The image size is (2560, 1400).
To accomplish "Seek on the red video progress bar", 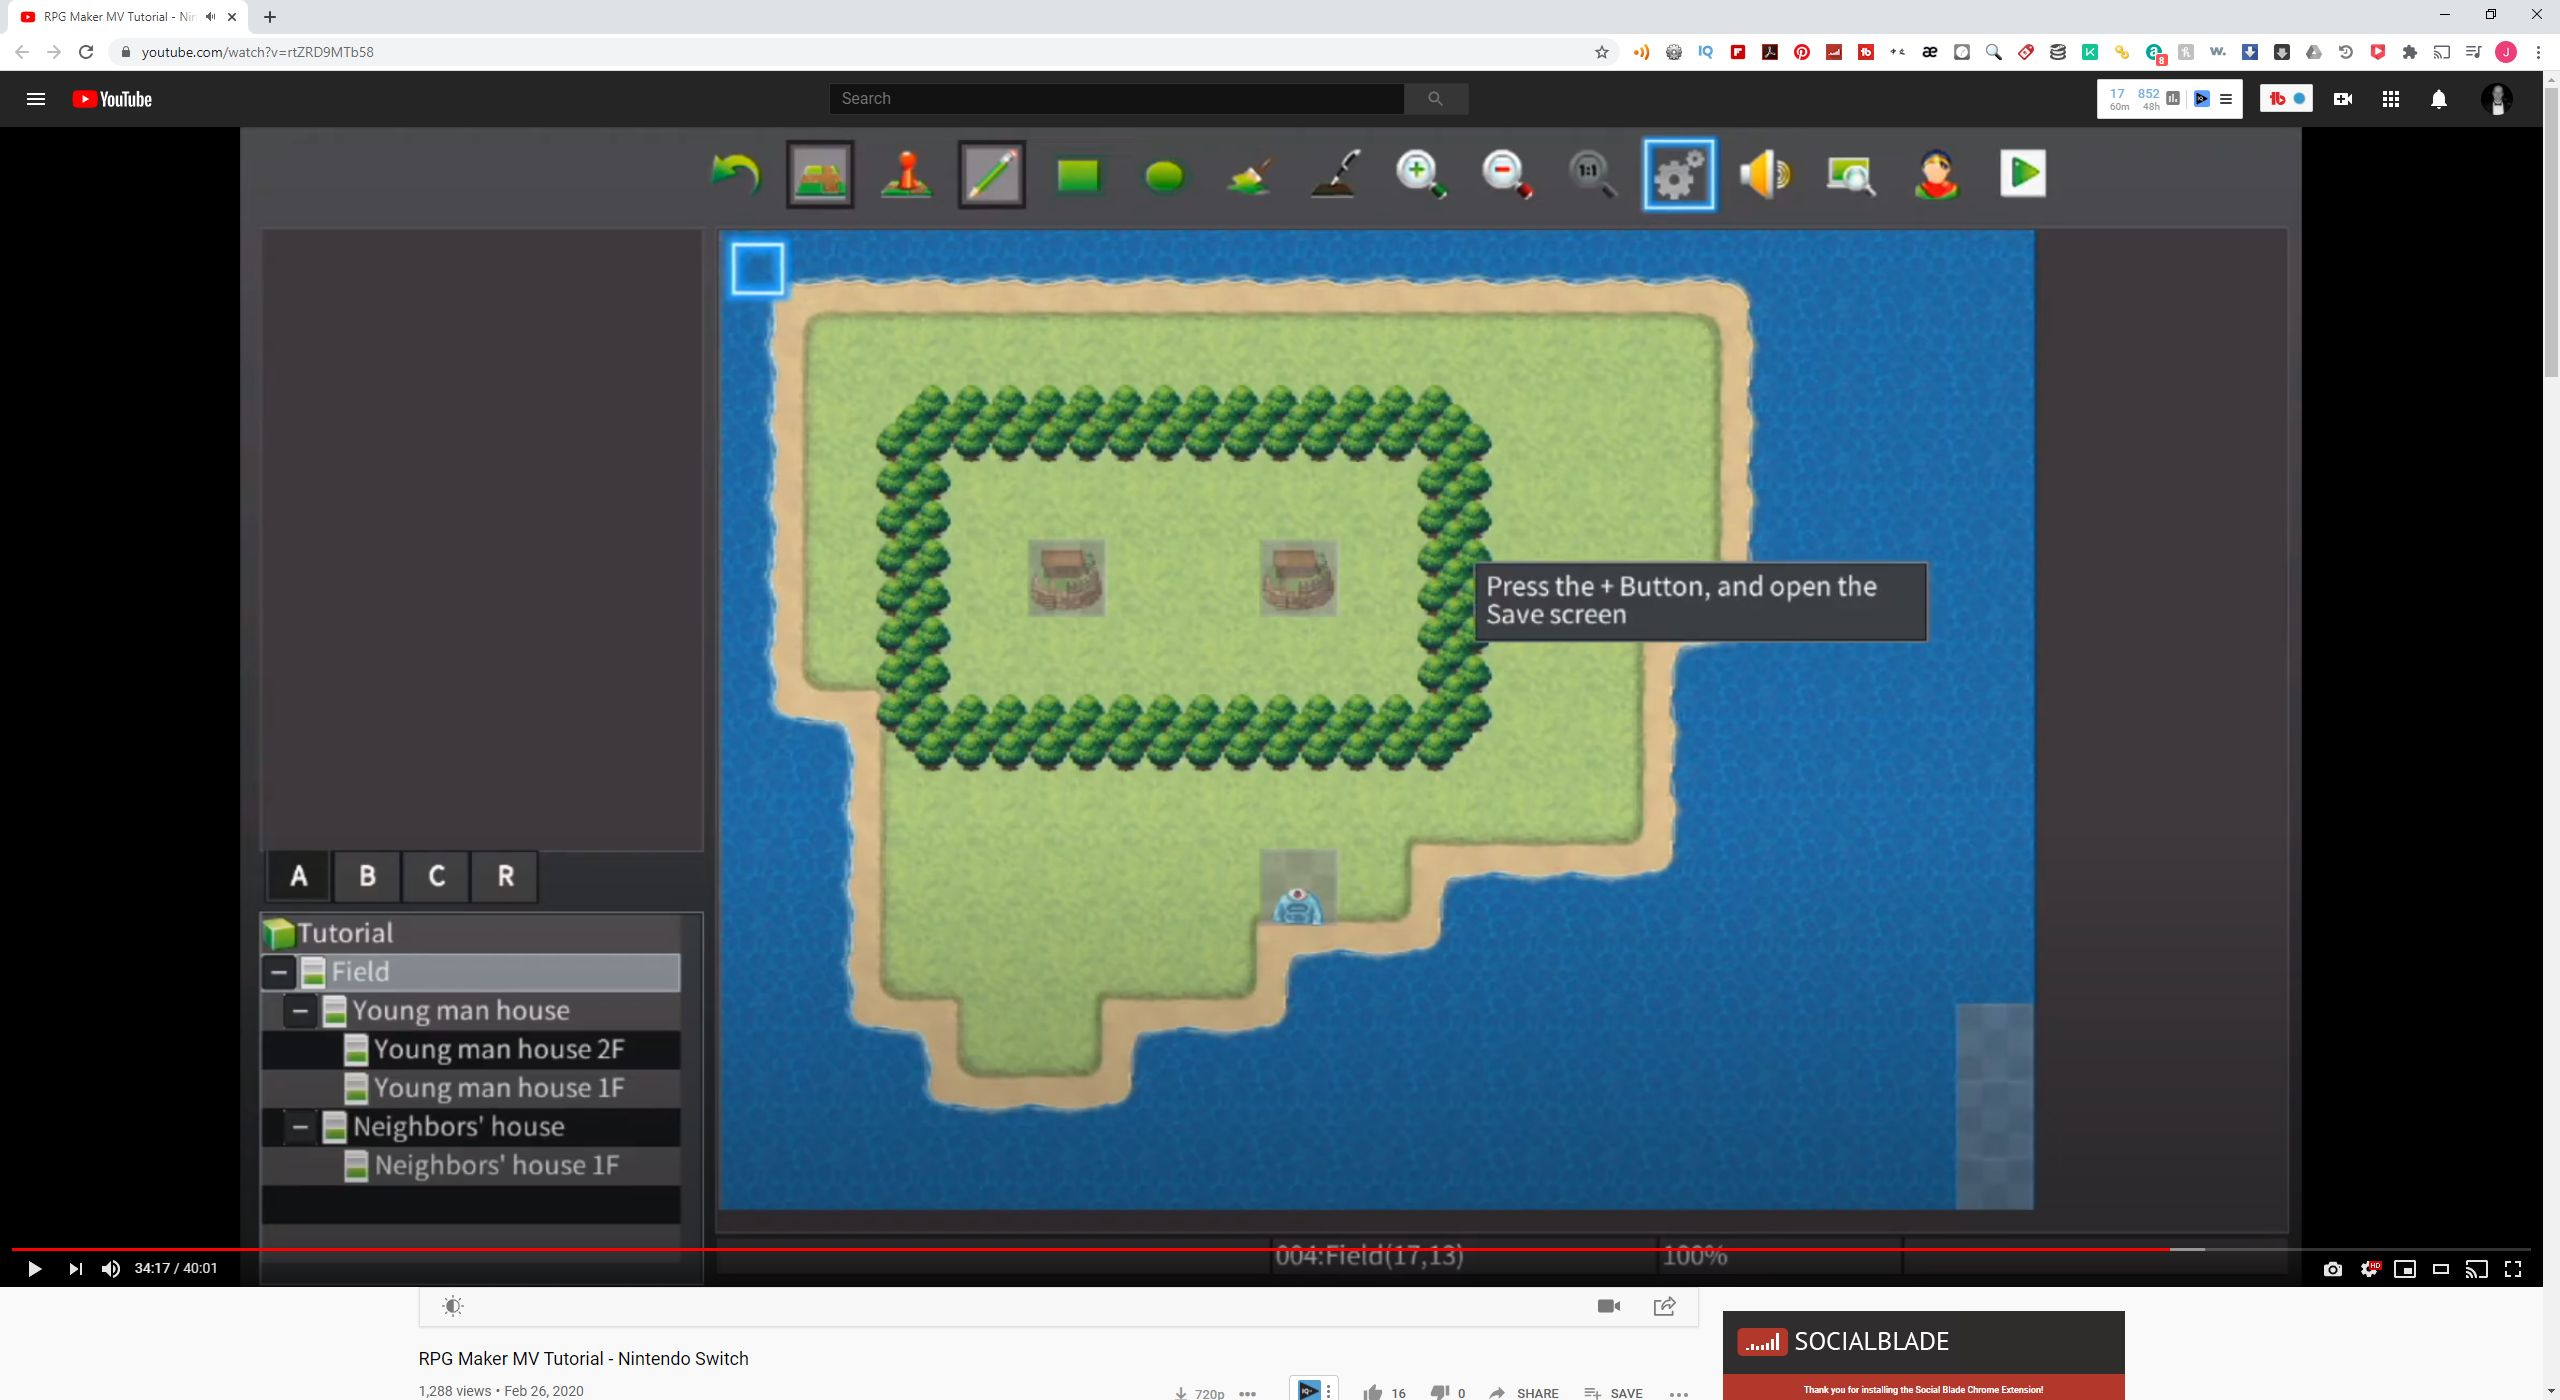I will point(1270,1250).
